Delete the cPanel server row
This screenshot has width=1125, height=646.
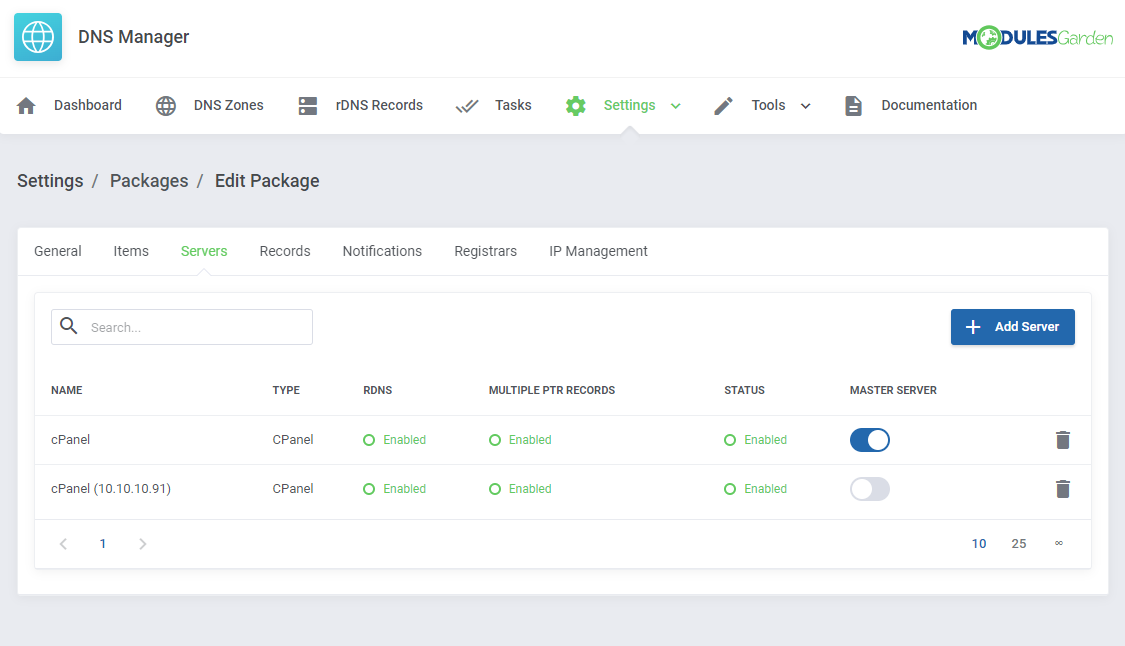pos(1063,440)
